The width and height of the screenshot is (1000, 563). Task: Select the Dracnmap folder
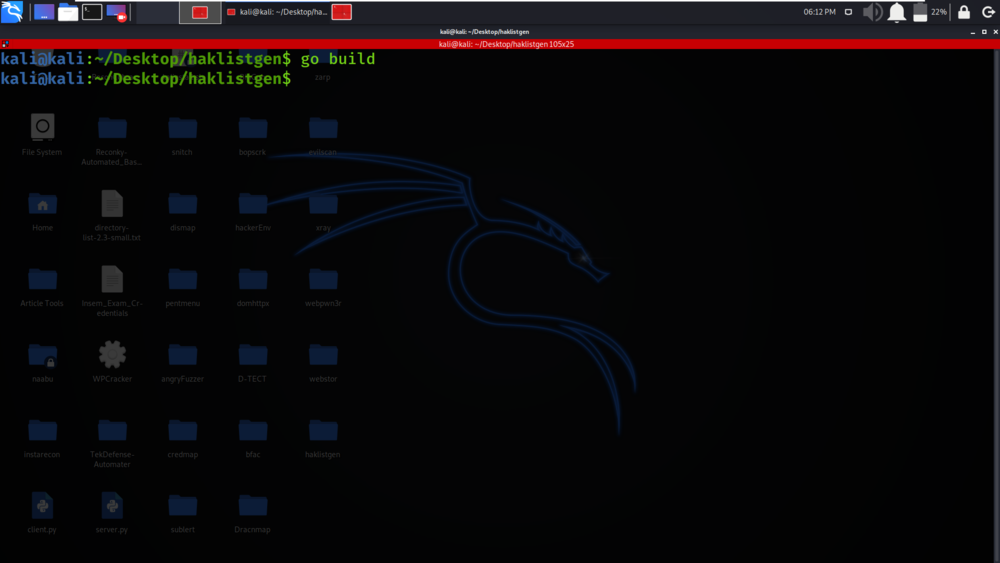point(253,513)
